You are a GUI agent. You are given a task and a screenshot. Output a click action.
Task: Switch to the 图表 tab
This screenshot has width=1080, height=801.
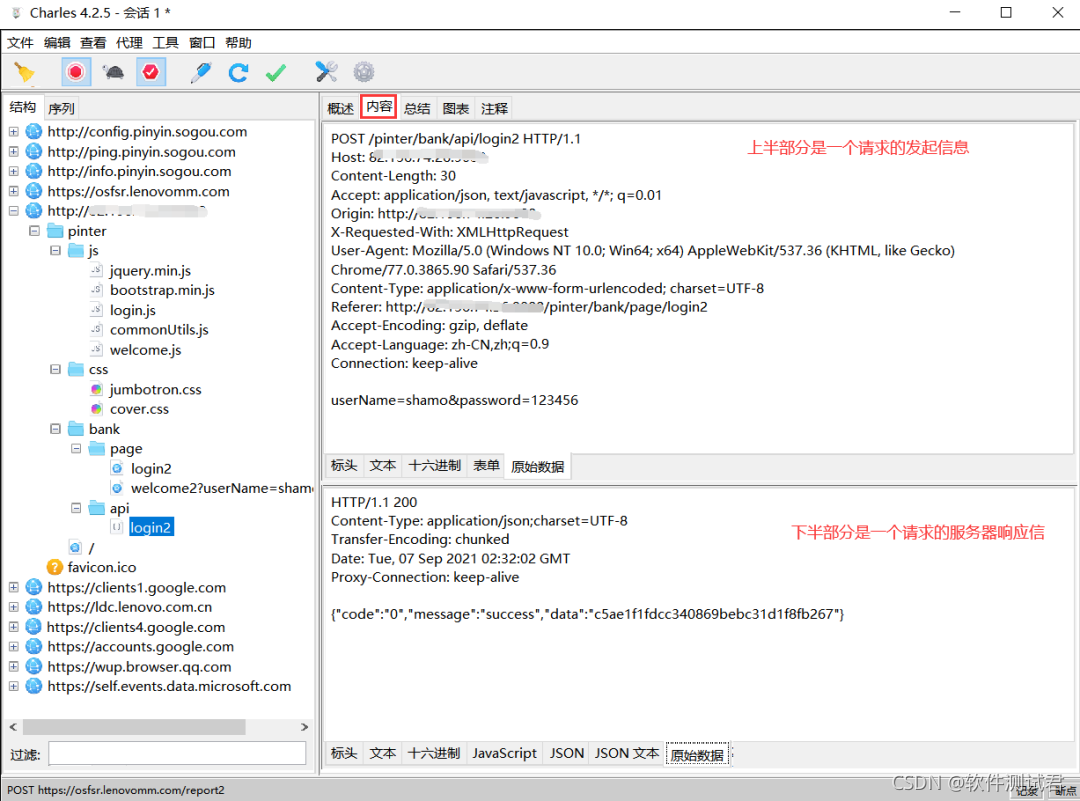[455, 108]
